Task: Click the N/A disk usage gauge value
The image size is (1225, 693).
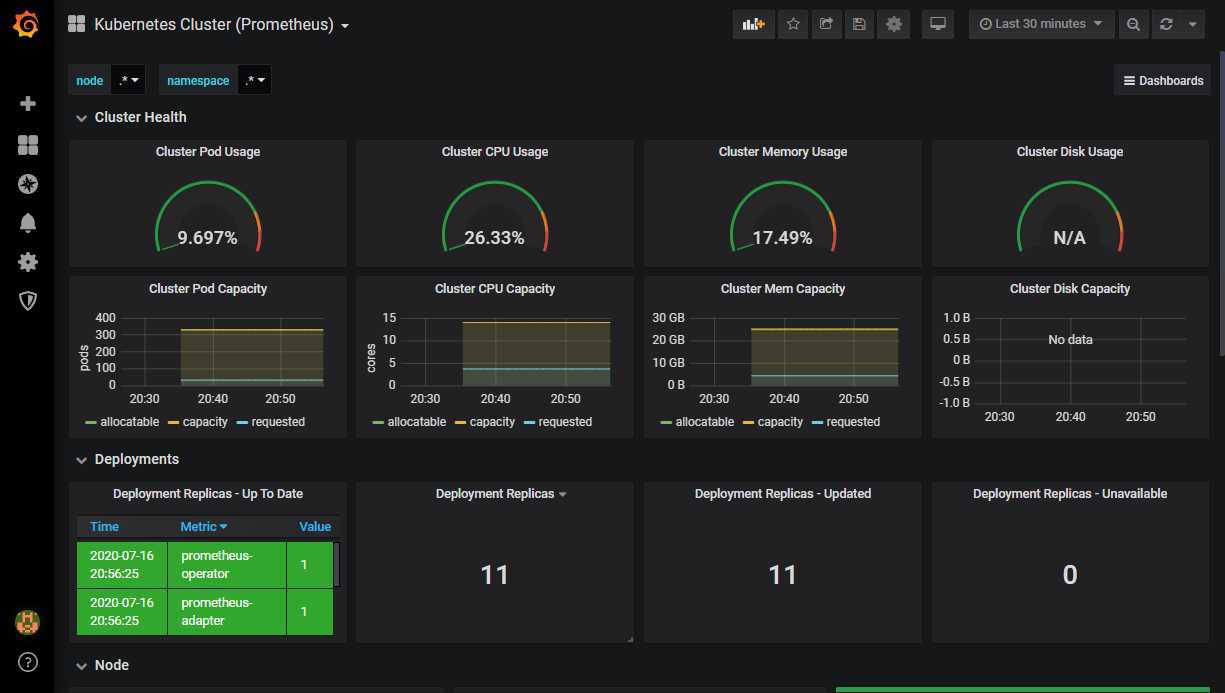Action: tap(1070, 238)
